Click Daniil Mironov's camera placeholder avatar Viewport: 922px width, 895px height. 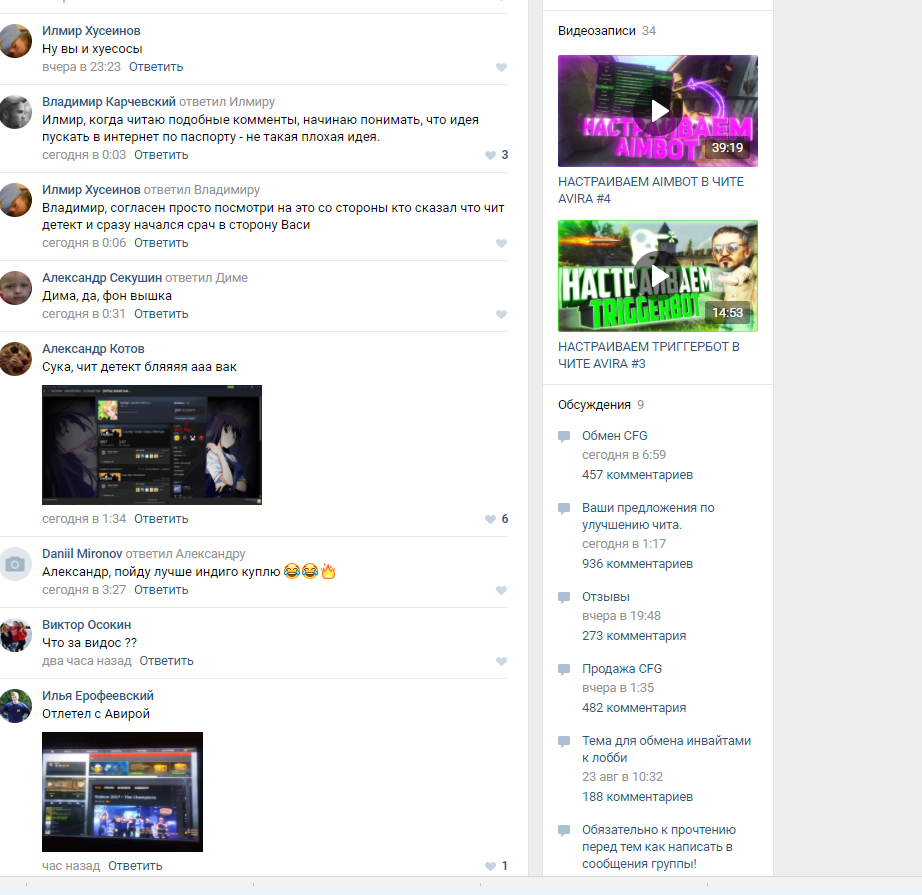click(x=15, y=564)
